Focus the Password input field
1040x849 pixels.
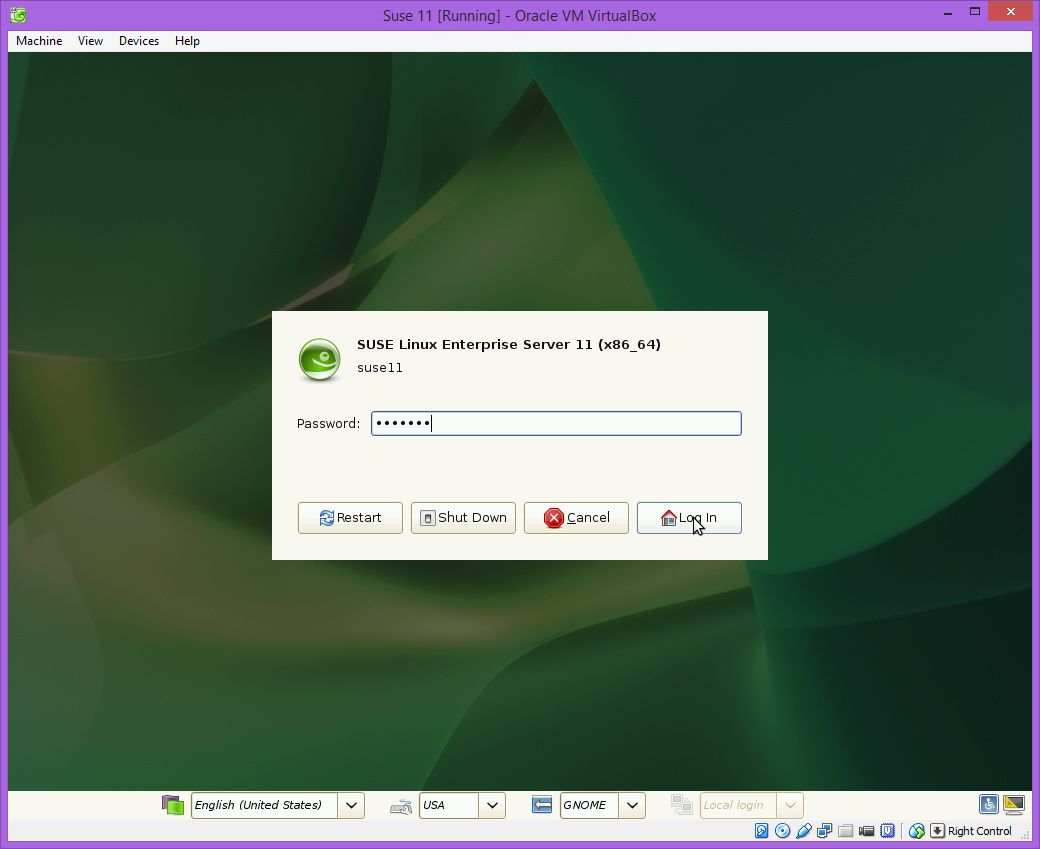[x=556, y=423]
